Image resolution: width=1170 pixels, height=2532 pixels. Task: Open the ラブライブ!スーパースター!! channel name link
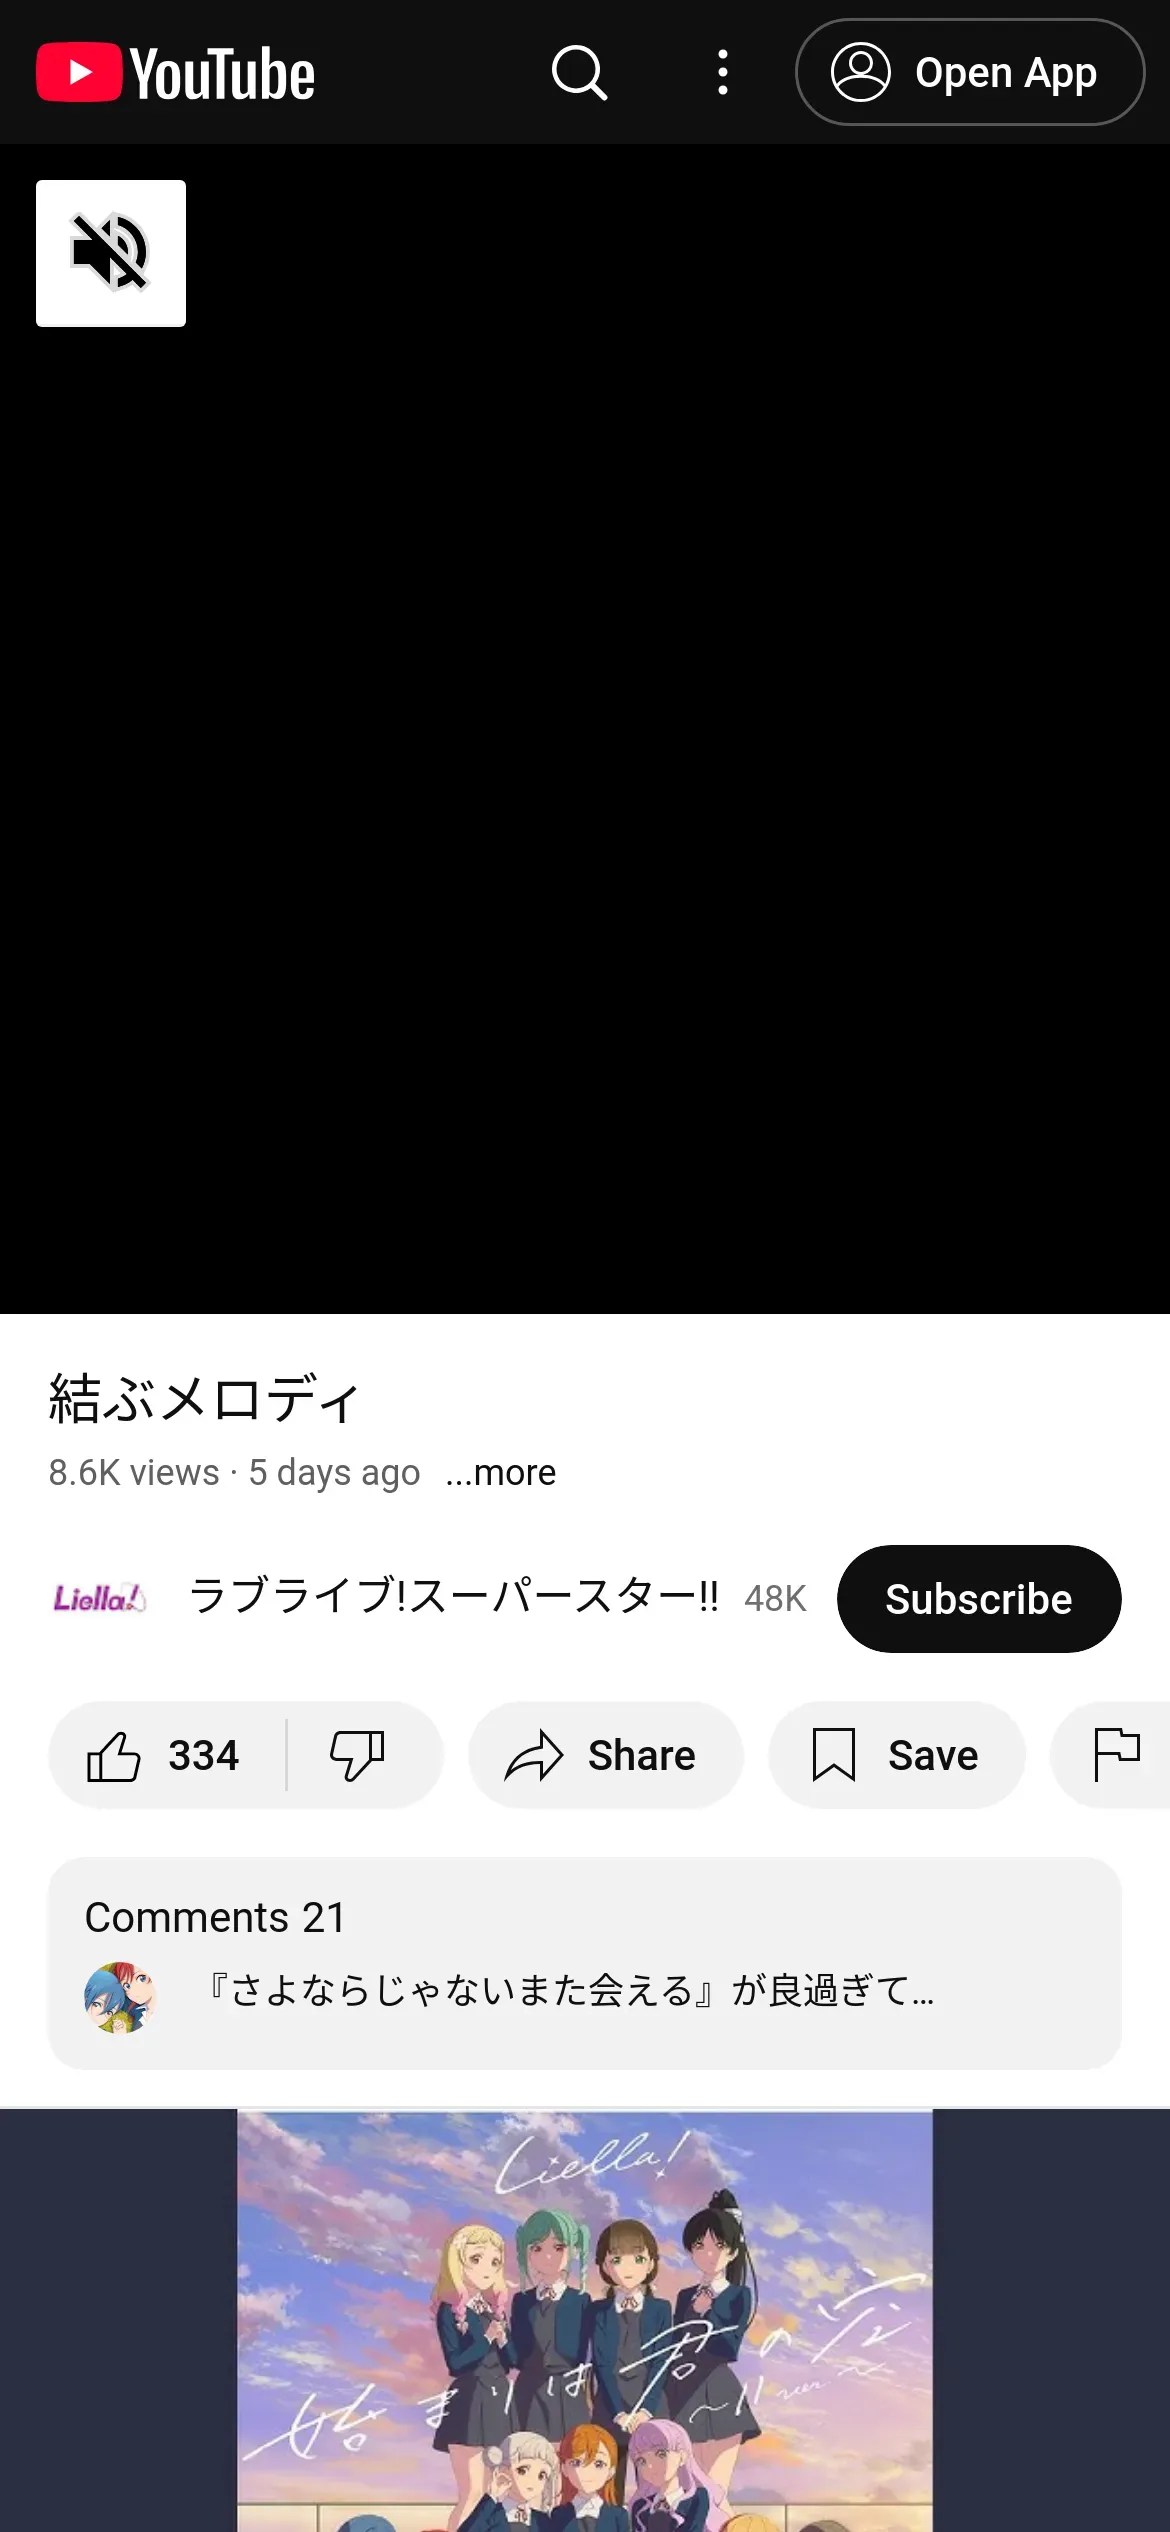click(x=454, y=1596)
